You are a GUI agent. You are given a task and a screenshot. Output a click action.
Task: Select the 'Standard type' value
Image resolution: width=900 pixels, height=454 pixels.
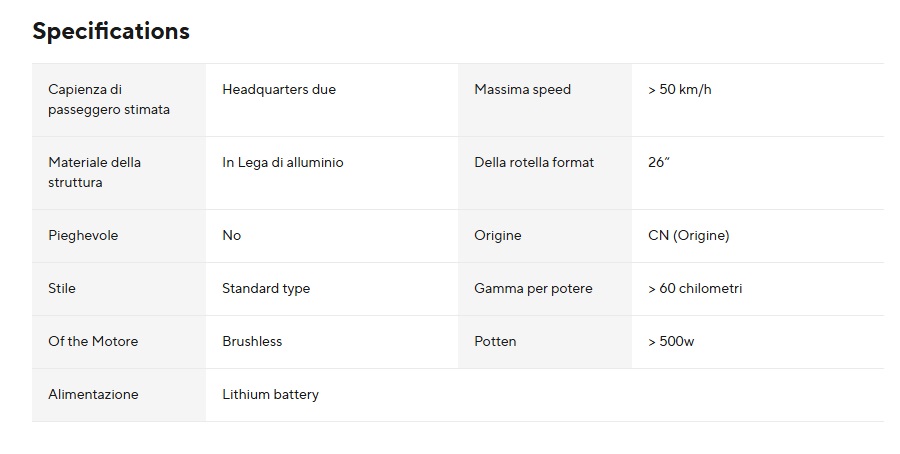pos(266,288)
